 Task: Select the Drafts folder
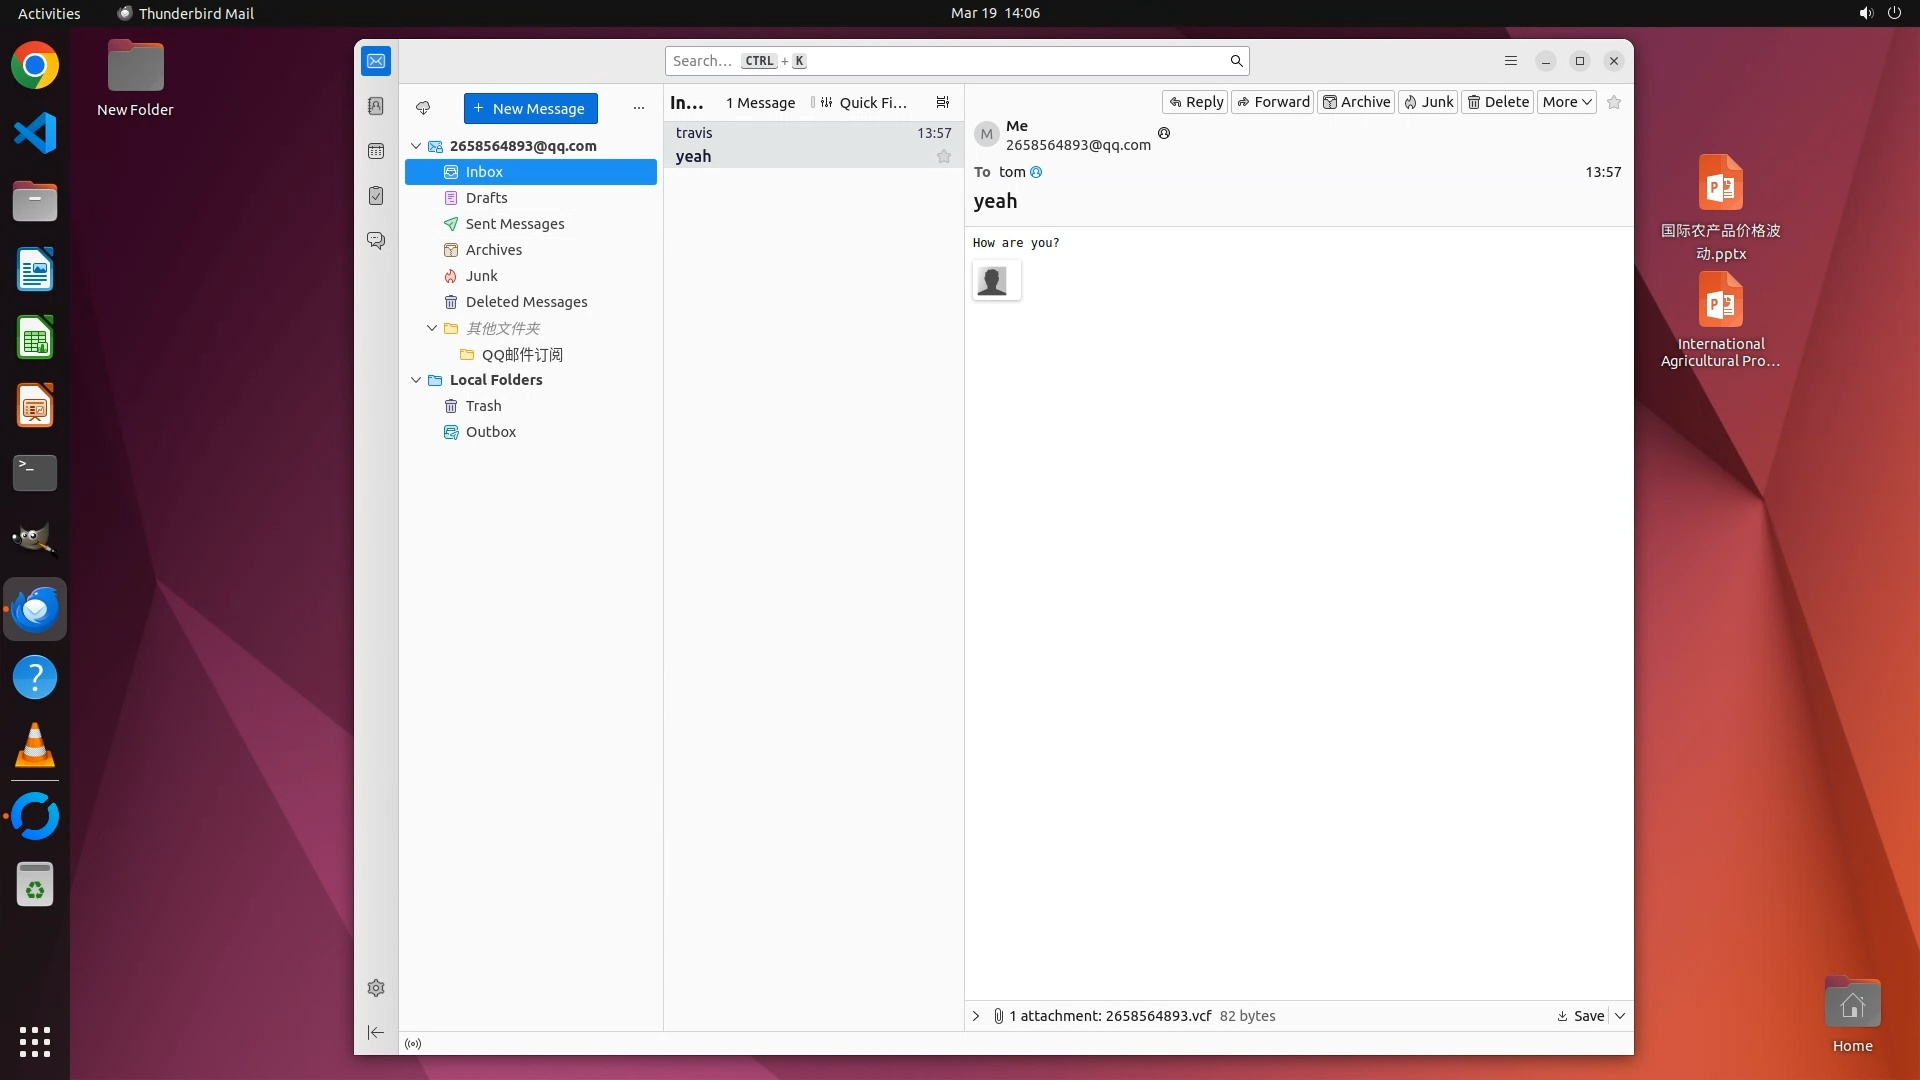[486, 198]
